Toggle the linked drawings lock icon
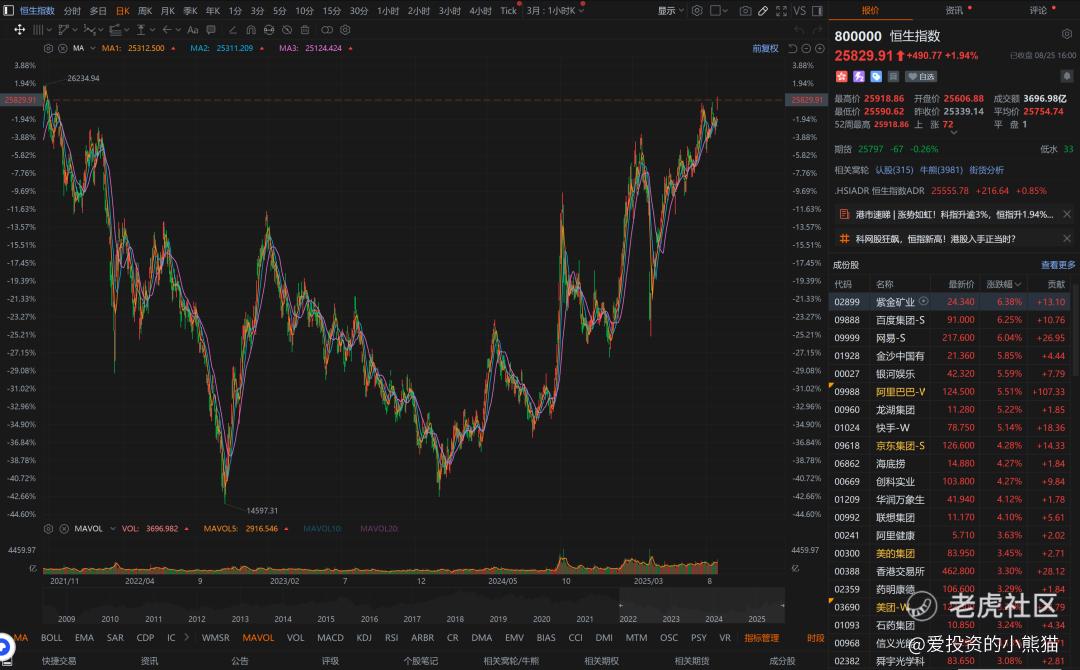 327,30
